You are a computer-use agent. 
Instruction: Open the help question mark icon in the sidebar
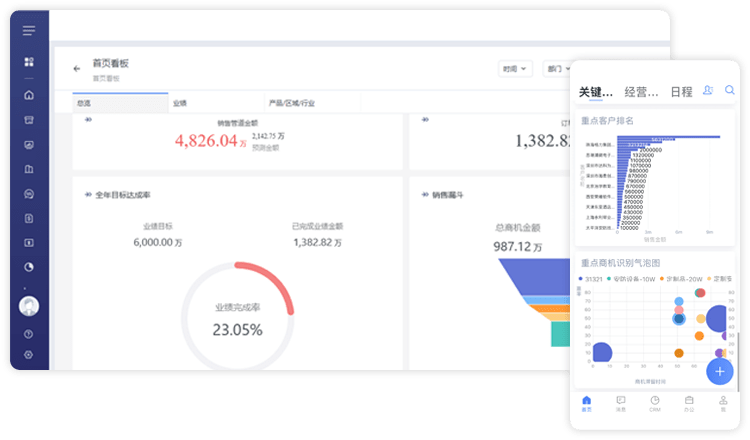pos(29,334)
